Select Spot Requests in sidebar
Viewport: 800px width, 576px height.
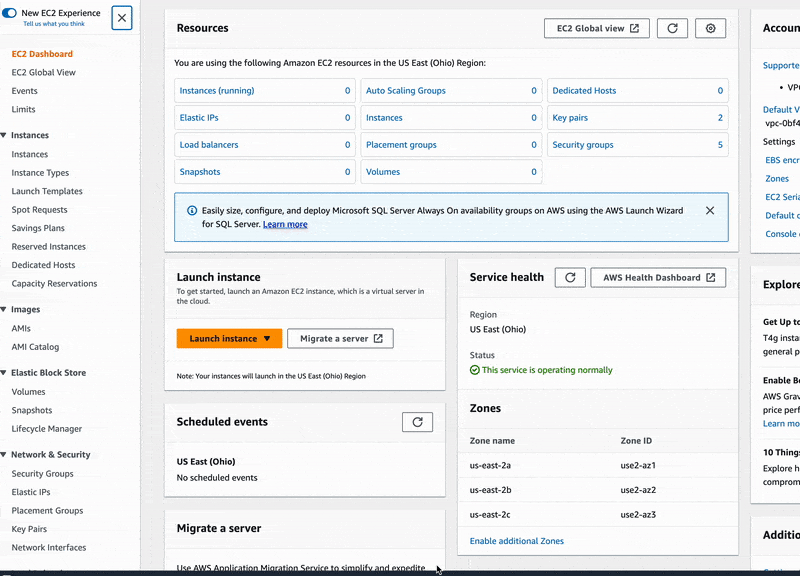[x=39, y=210]
